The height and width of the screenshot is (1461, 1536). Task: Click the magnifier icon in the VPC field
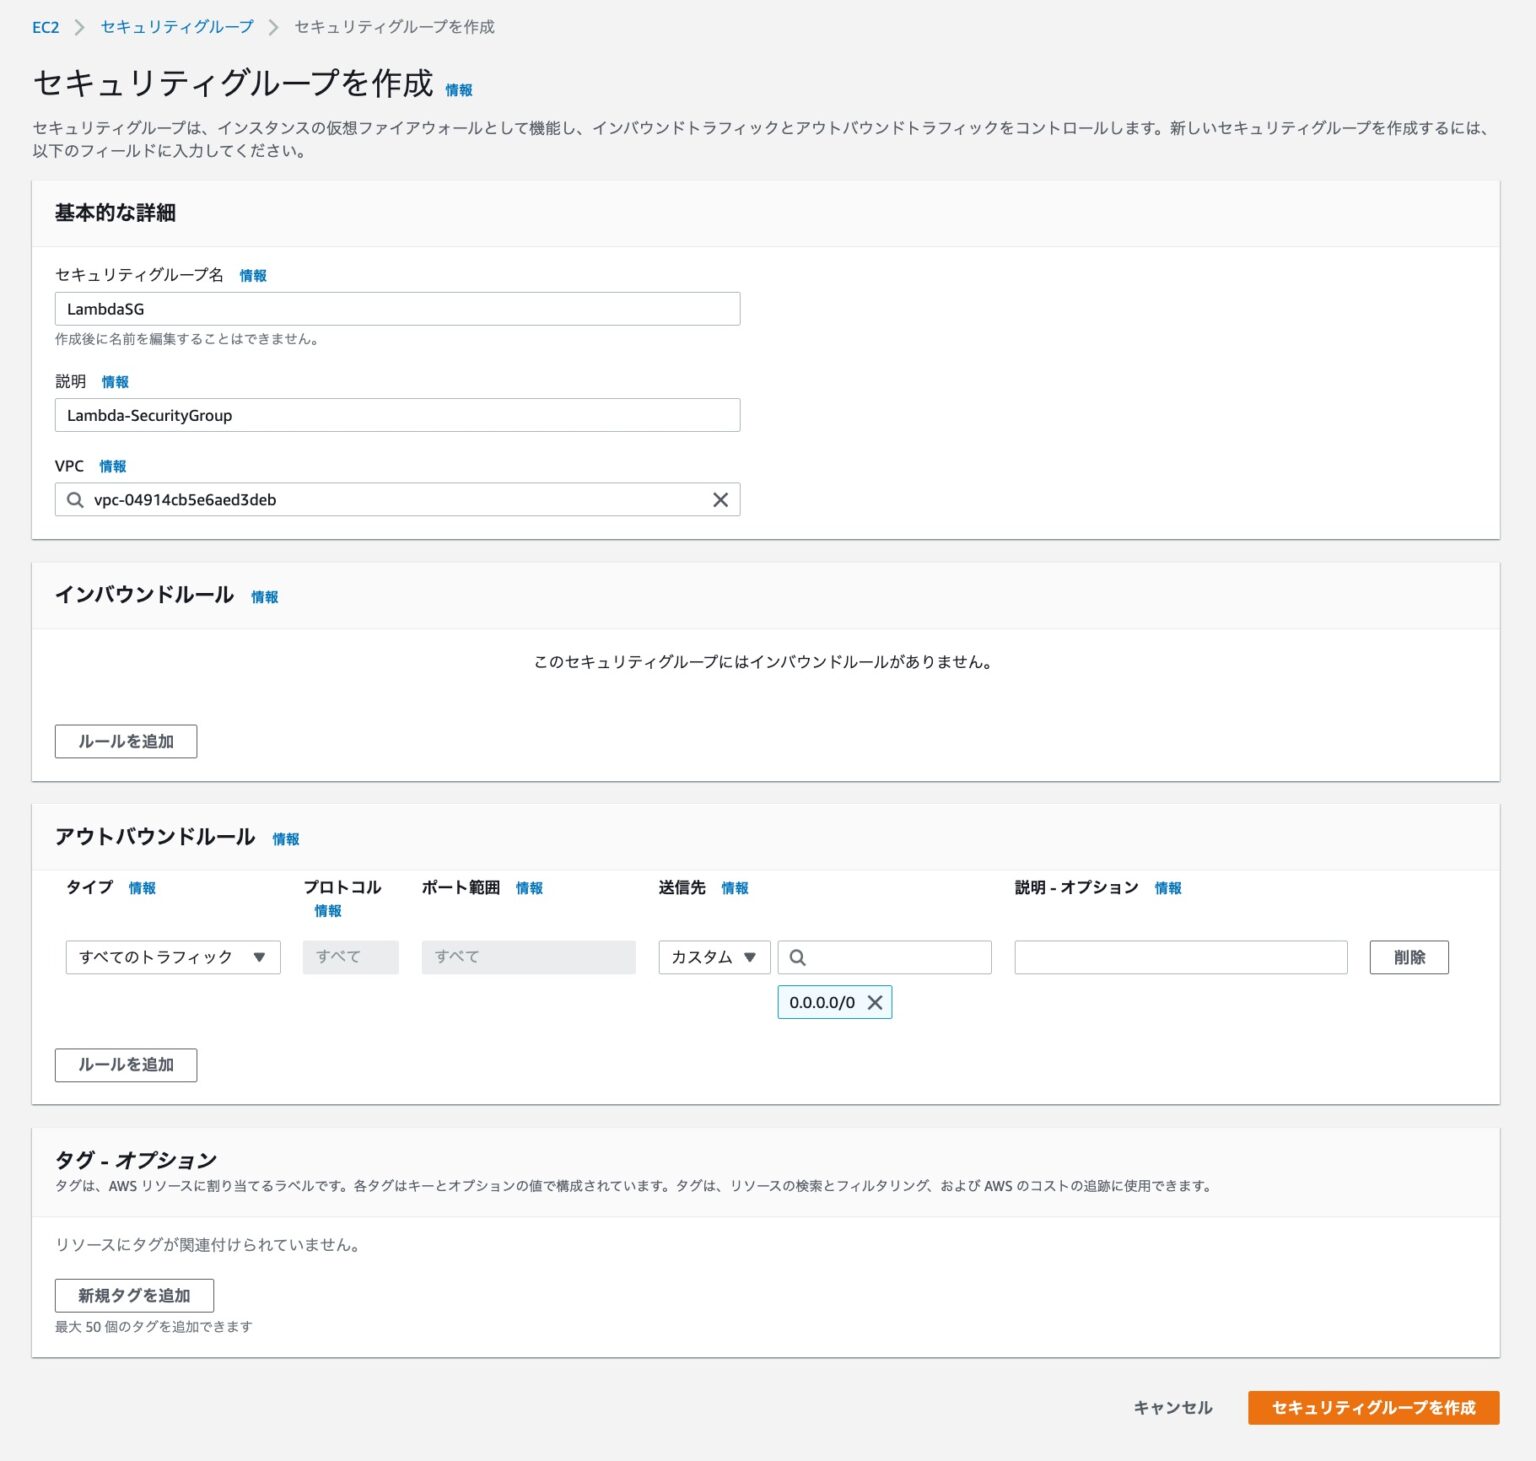75,499
